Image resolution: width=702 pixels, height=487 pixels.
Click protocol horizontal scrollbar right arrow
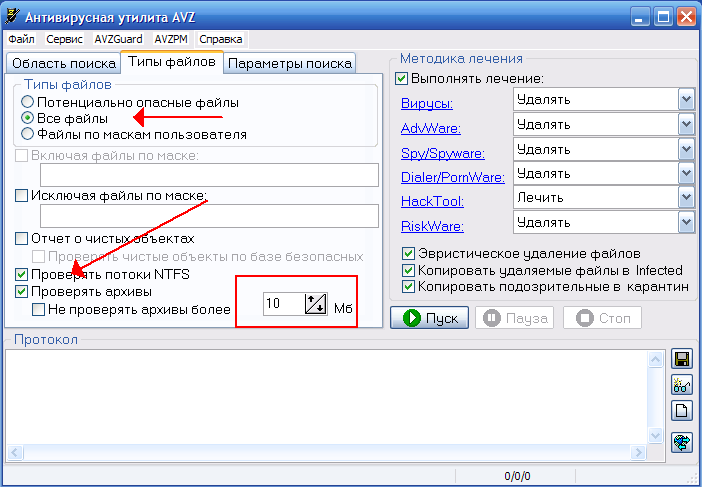click(x=638, y=452)
